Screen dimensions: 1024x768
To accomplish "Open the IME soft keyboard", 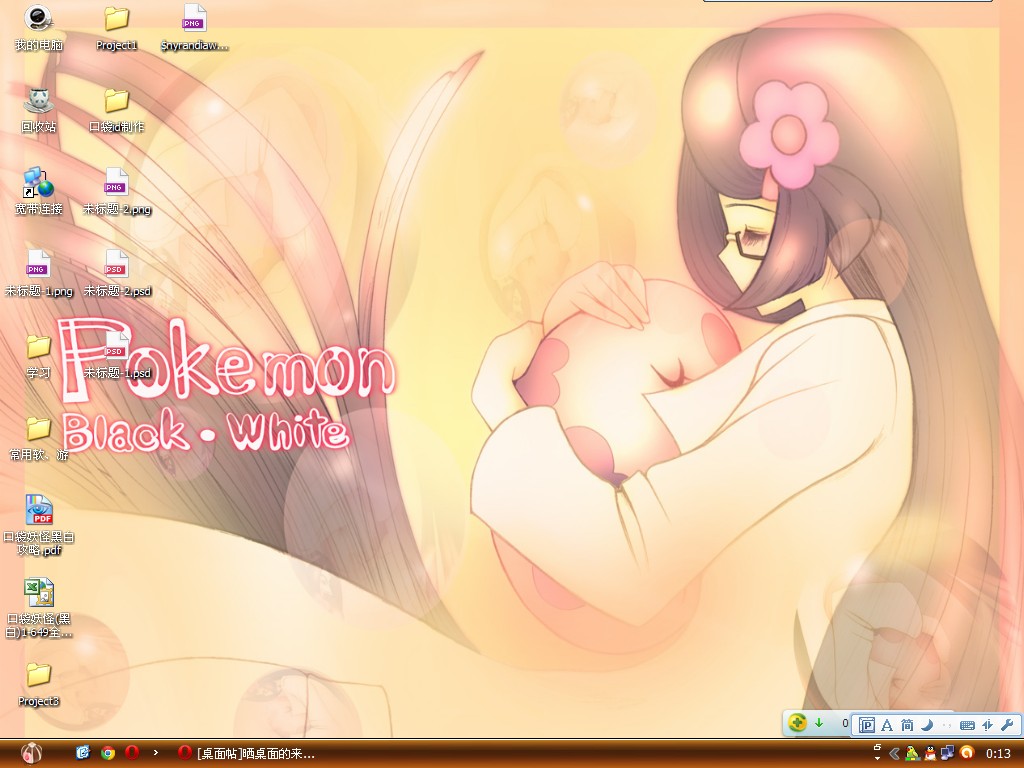I will point(967,725).
